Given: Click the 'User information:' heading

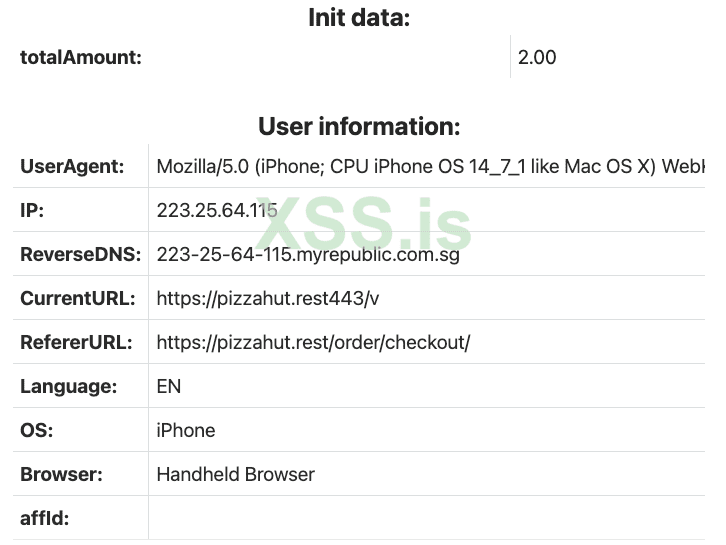Looking at the screenshot, I should point(359,126).
